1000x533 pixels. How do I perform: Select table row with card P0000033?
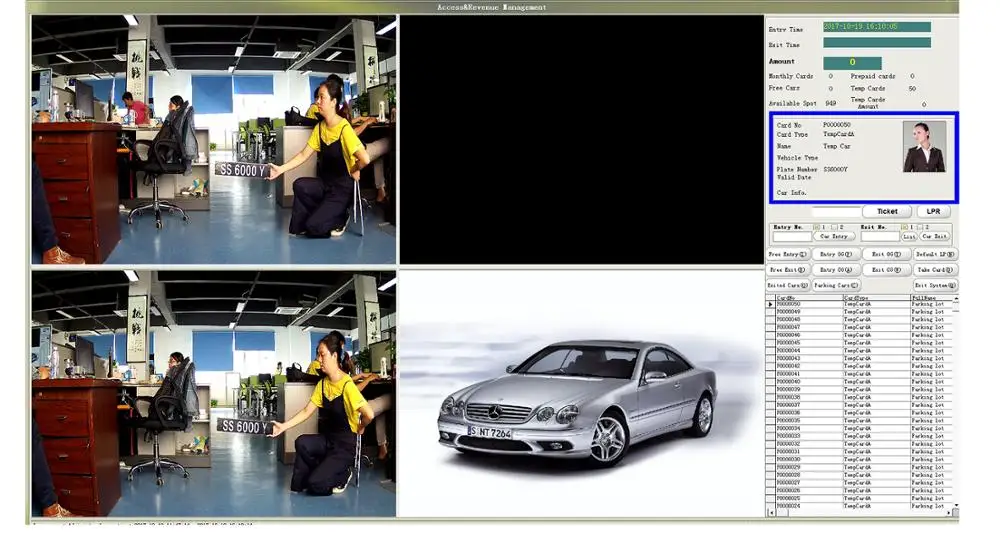click(860, 436)
